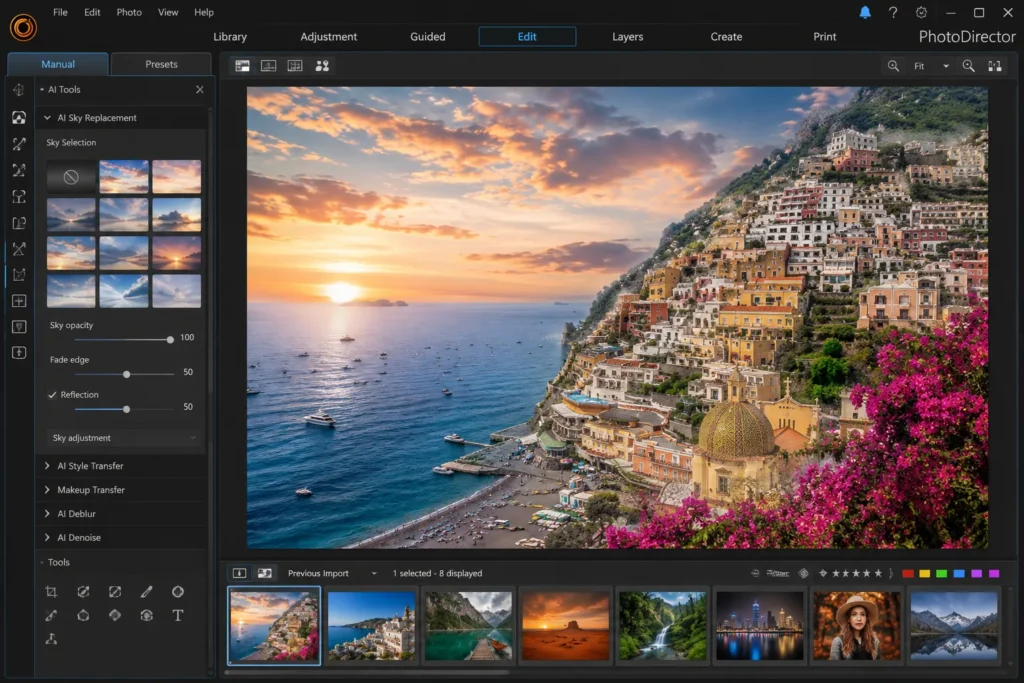
Task: Switch to the Presets tab
Action: click(x=161, y=64)
